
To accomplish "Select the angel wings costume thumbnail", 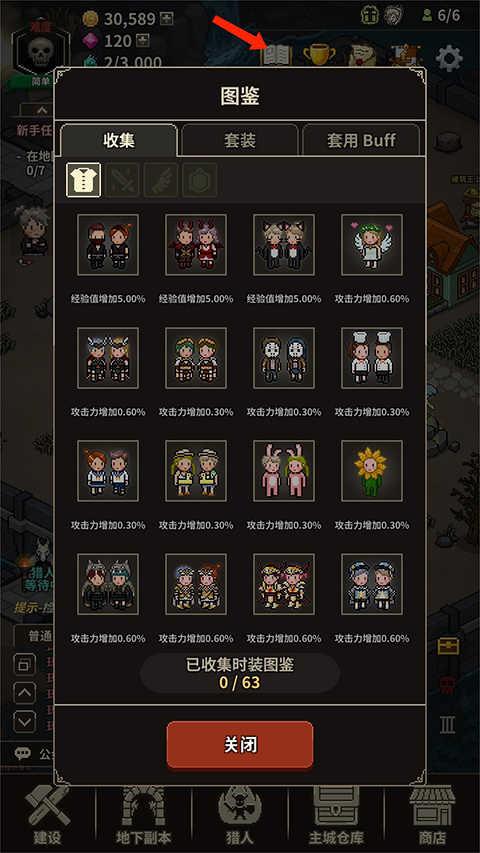I will (372, 244).
